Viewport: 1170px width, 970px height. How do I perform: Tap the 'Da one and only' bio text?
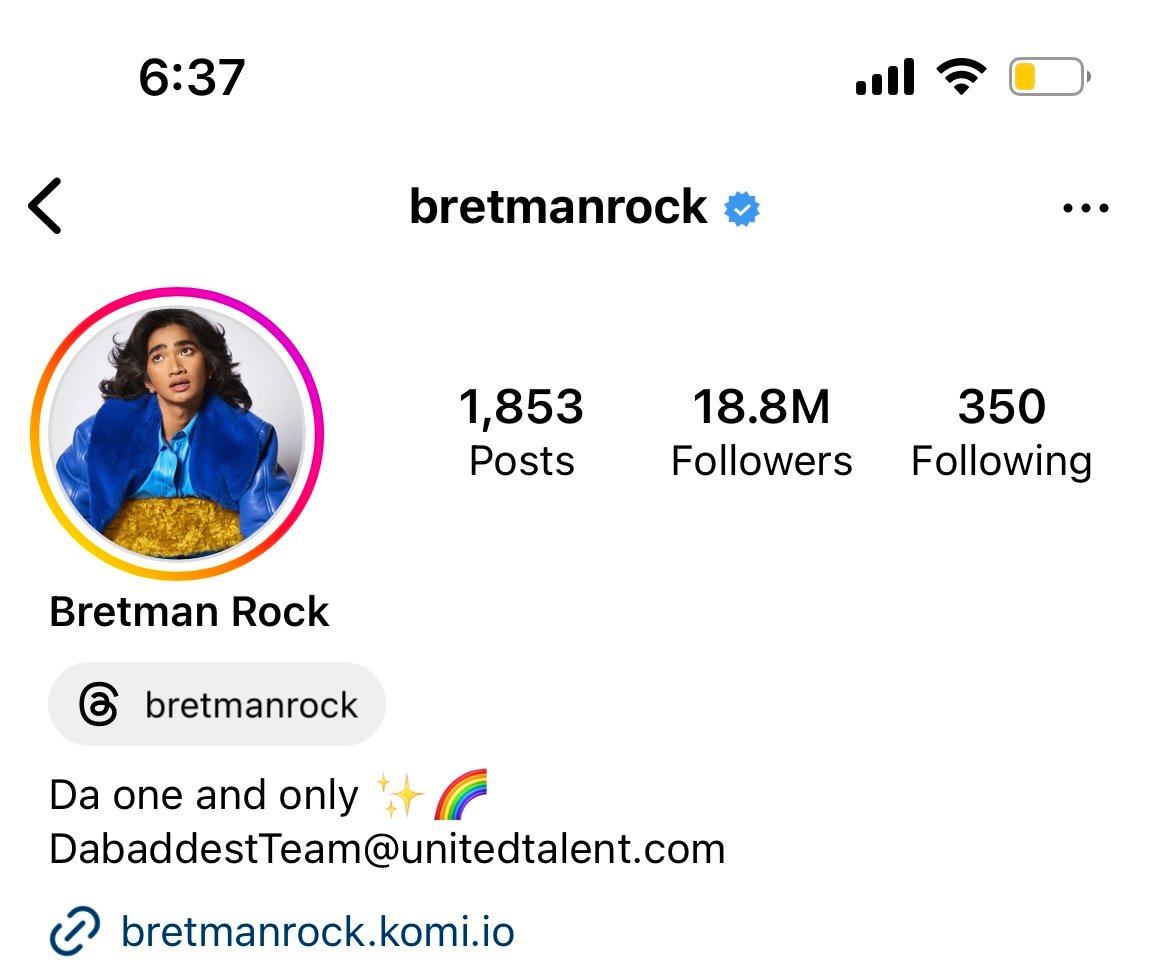point(204,795)
